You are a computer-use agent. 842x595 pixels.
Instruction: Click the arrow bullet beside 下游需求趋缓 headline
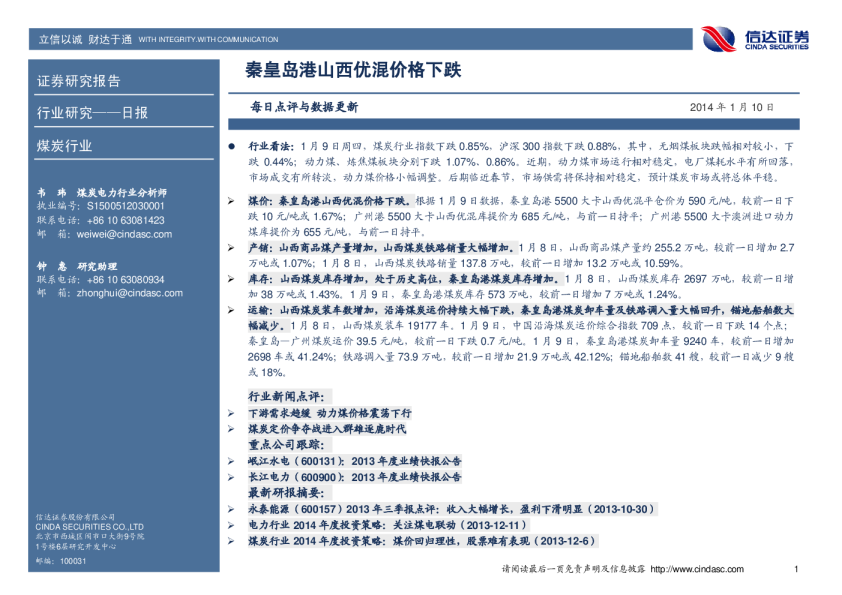(x=232, y=413)
